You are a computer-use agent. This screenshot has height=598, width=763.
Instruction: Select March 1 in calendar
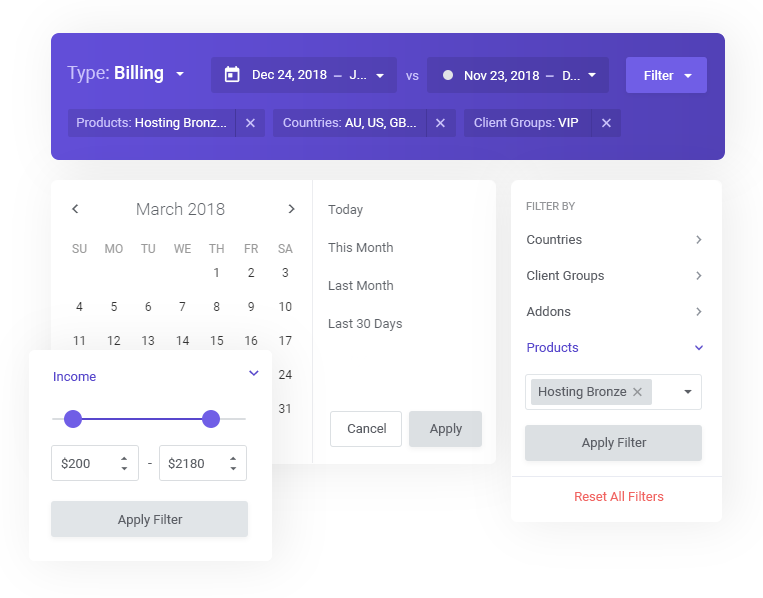pyautogui.click(x=216, y=272)
